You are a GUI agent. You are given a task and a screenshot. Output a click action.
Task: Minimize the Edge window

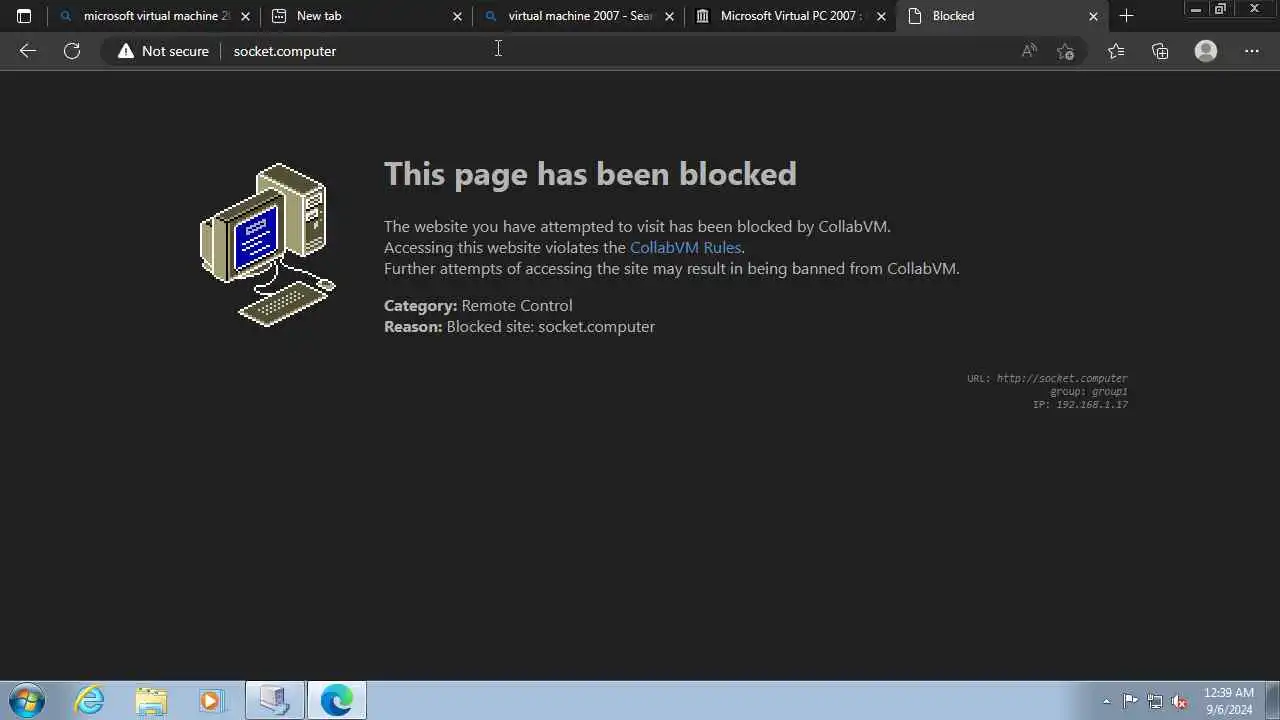coord(1195,9)
